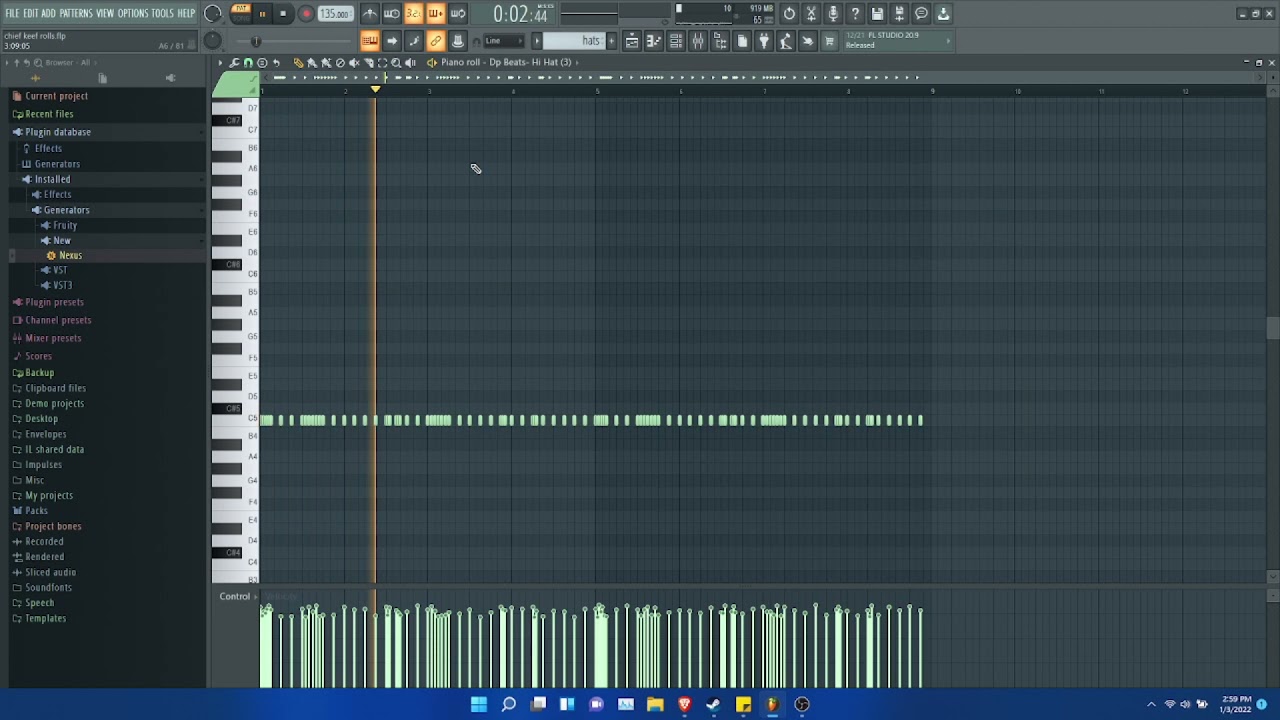Stop playback with the stop button
The width and height of the screenshot is (1280, 720).
(283, 14)
